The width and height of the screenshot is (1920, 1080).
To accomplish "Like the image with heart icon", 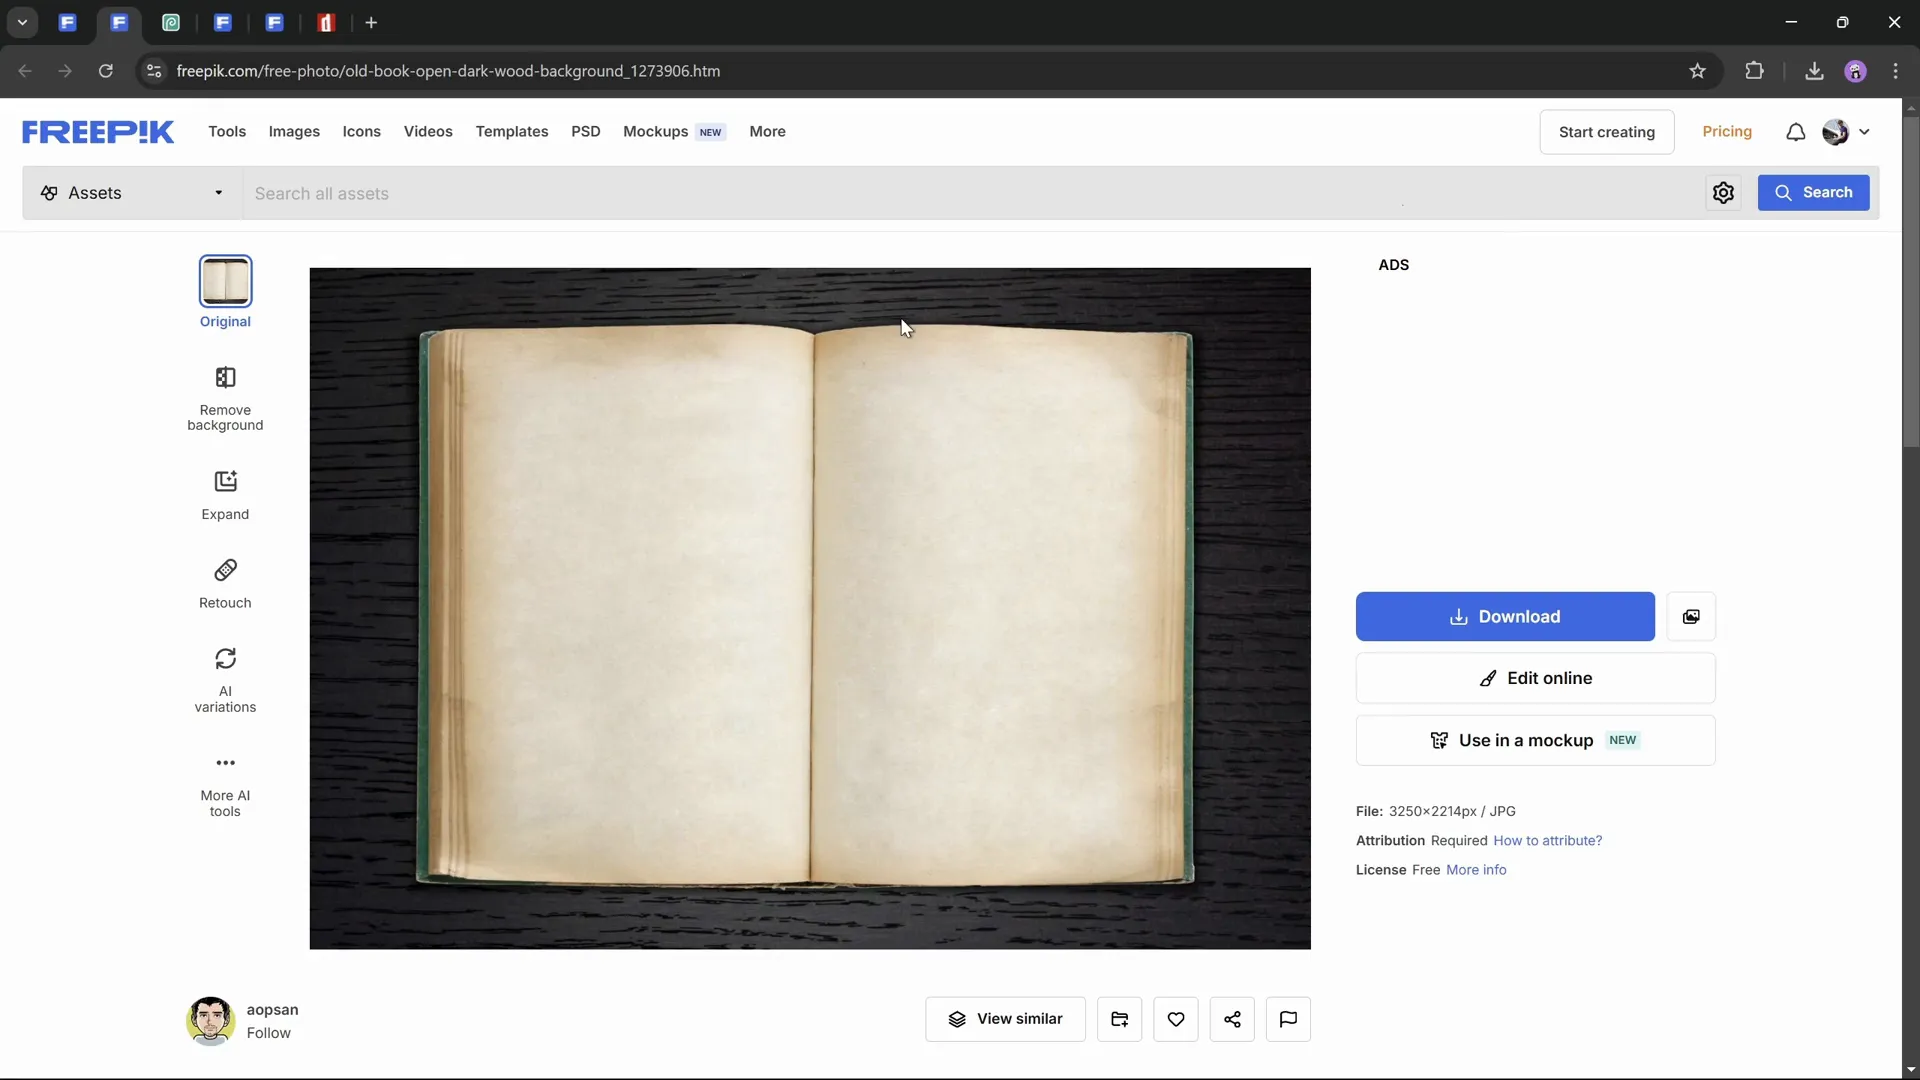I will click(1176, 1019).
